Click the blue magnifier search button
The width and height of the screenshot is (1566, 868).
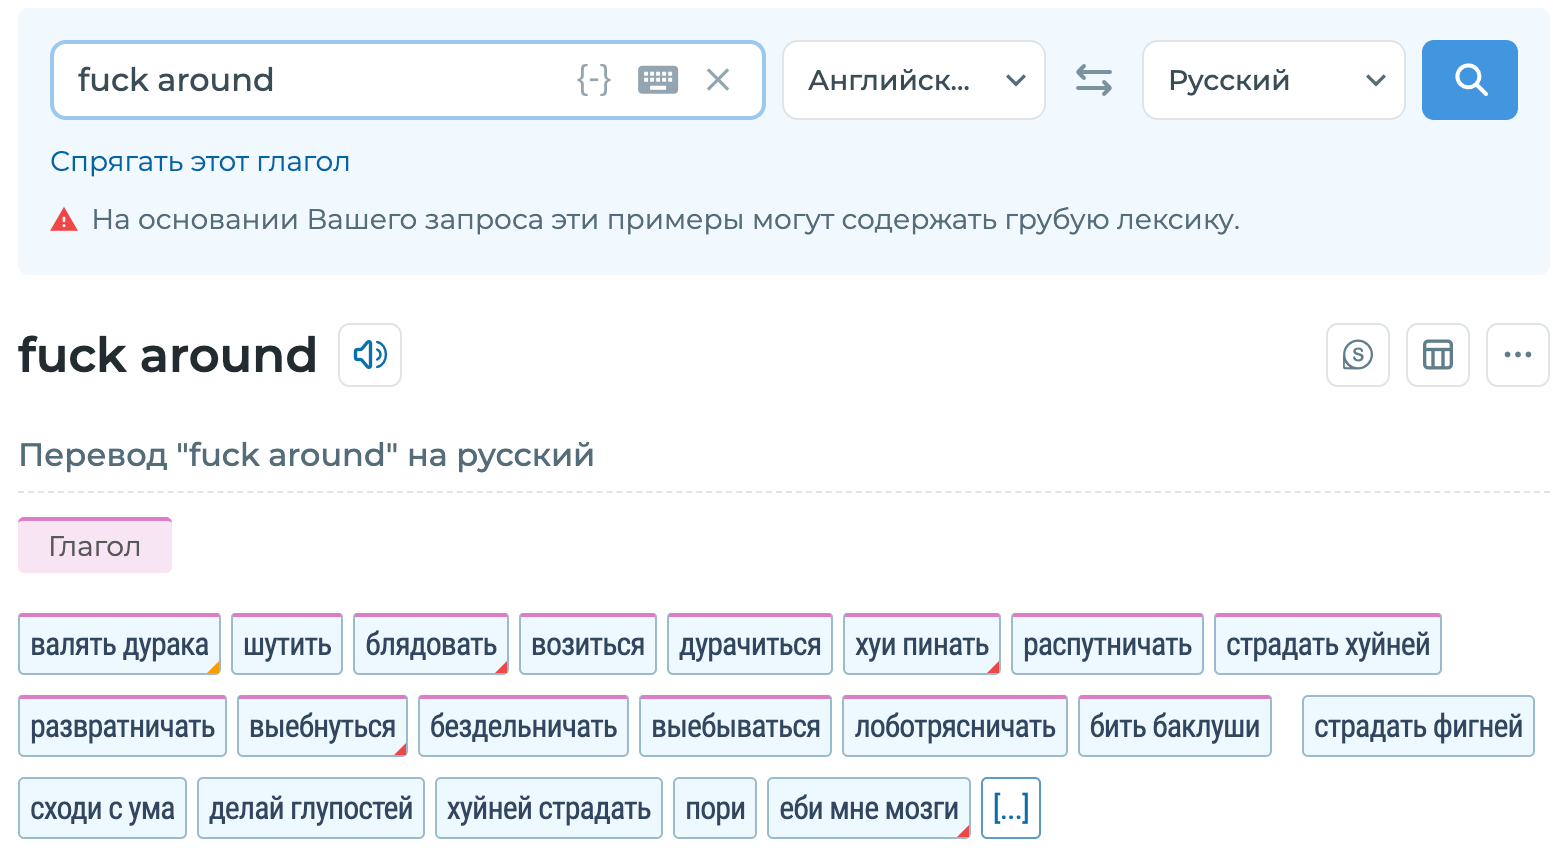(x=1470, y=80)
